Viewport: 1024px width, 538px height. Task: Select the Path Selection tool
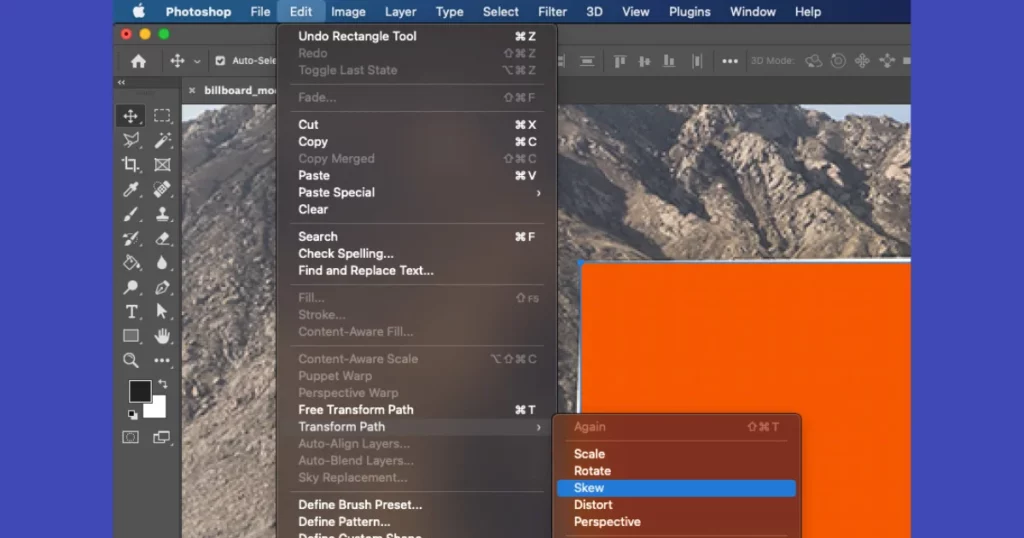click(x=162, y=312)
